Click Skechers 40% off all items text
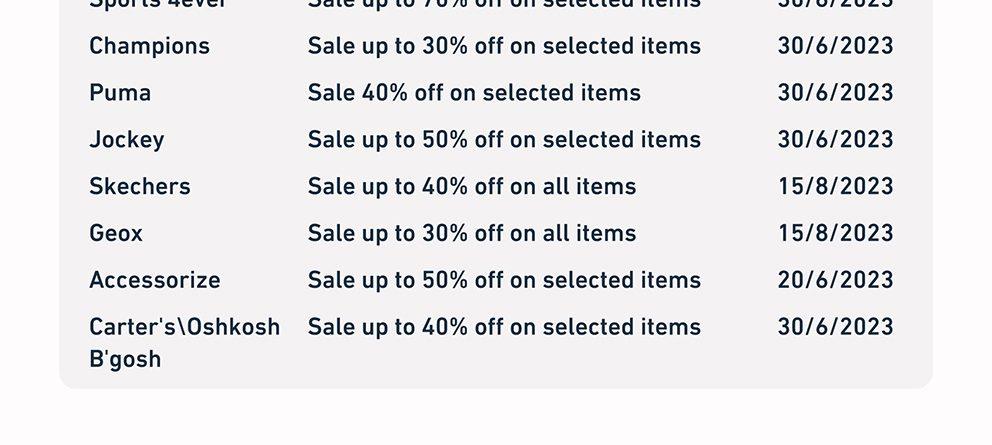This screenshot has width=992, height=445. (472, 187)
